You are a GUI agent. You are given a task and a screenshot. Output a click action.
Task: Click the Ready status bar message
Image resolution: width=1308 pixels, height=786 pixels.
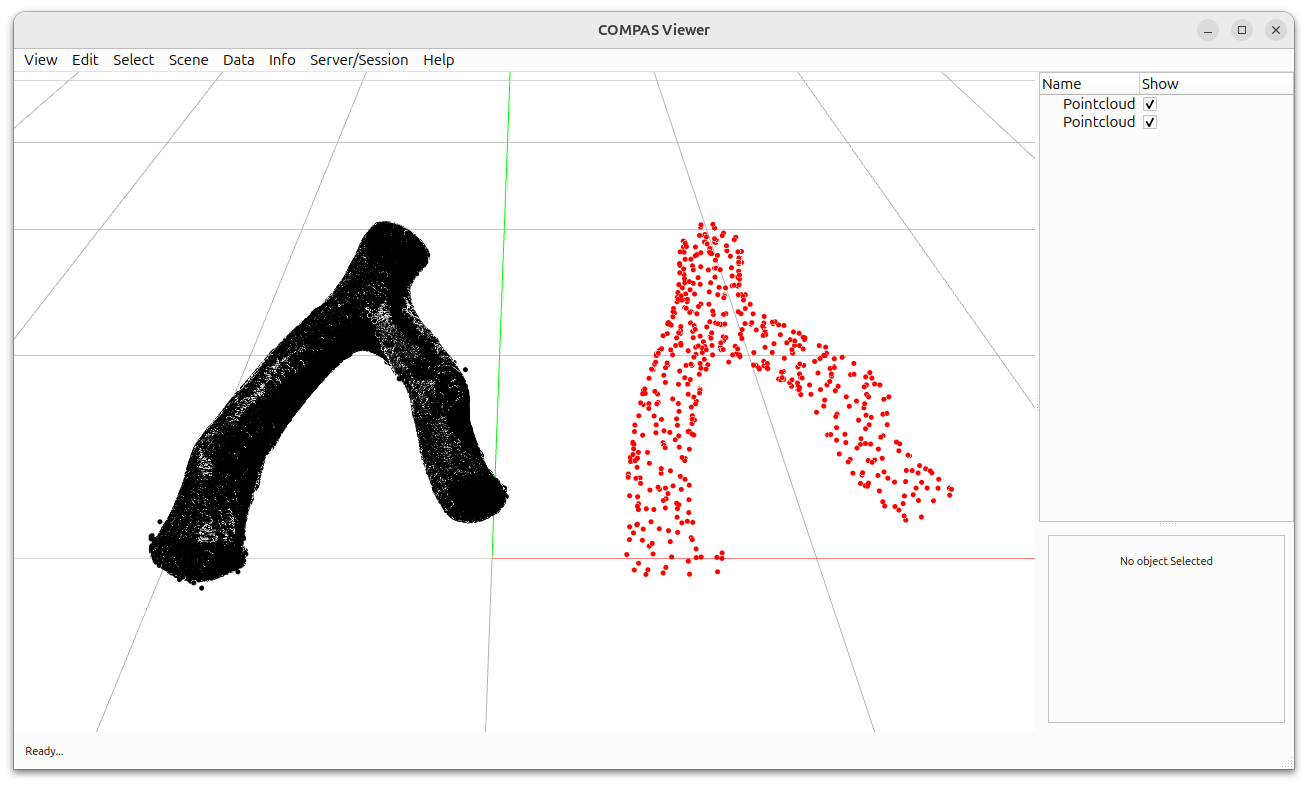coord(44,751)
